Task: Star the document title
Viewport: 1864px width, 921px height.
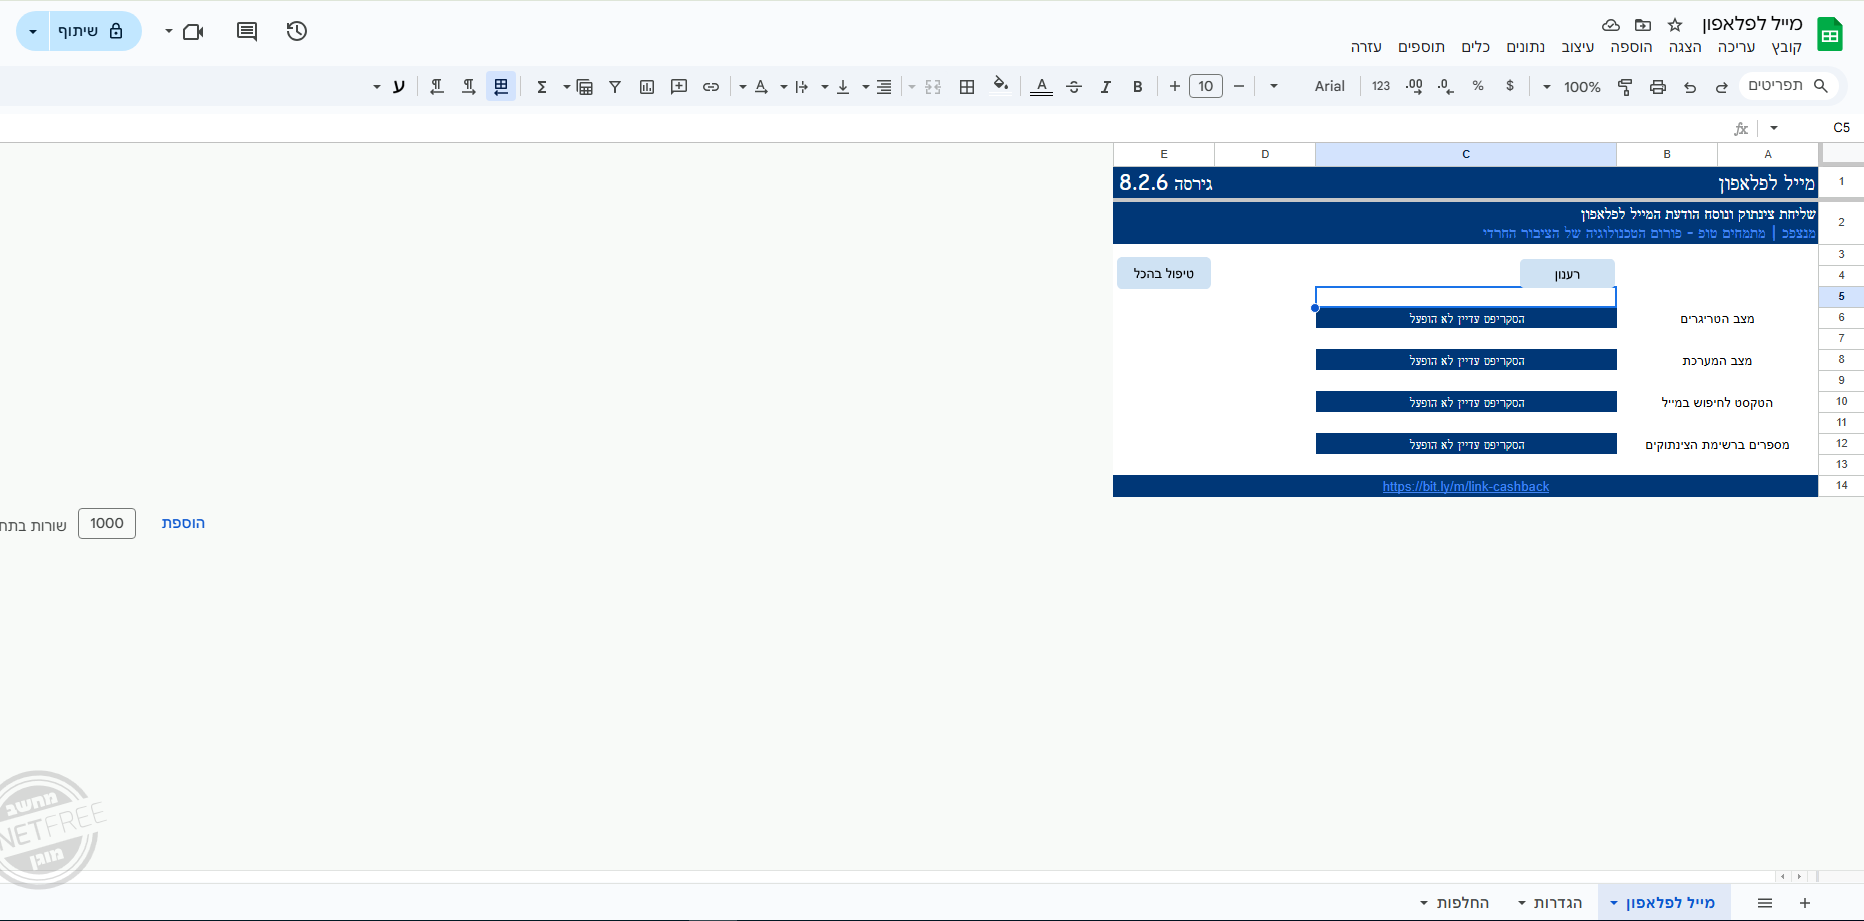Action: pos(1675,25)
